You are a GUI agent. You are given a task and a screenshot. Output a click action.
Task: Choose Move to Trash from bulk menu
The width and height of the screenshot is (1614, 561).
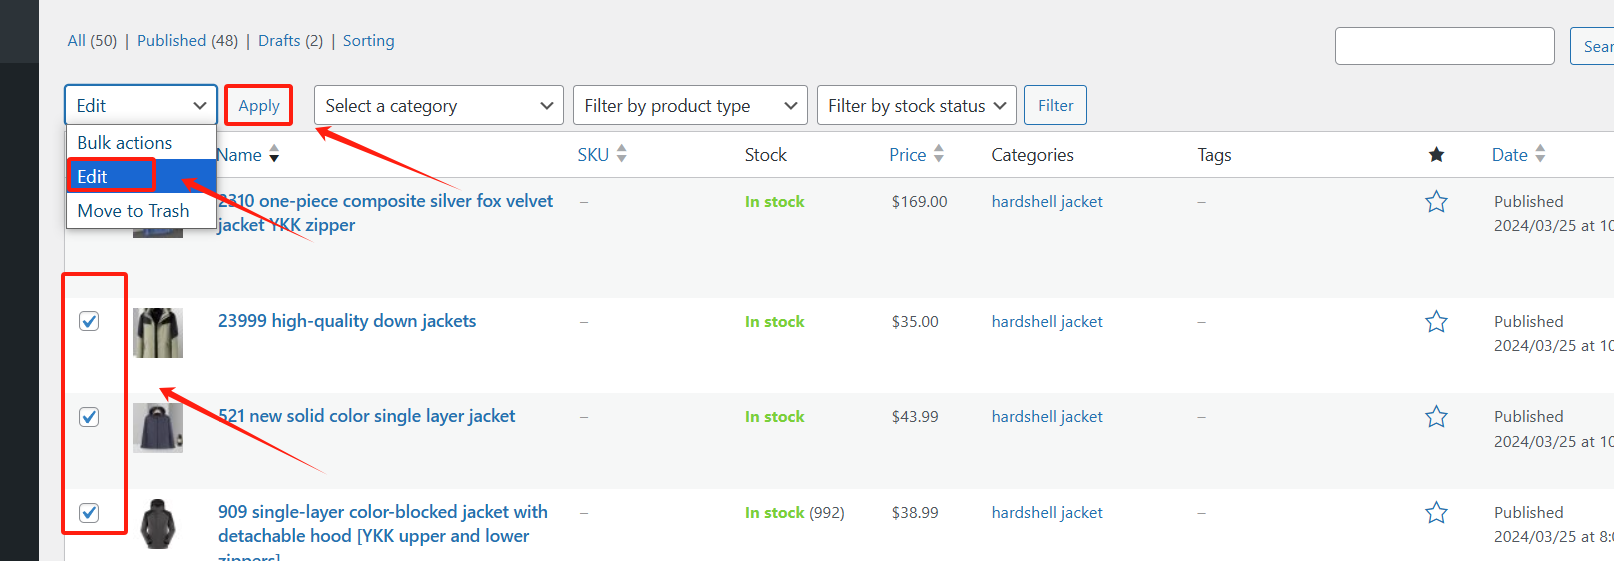133,211
